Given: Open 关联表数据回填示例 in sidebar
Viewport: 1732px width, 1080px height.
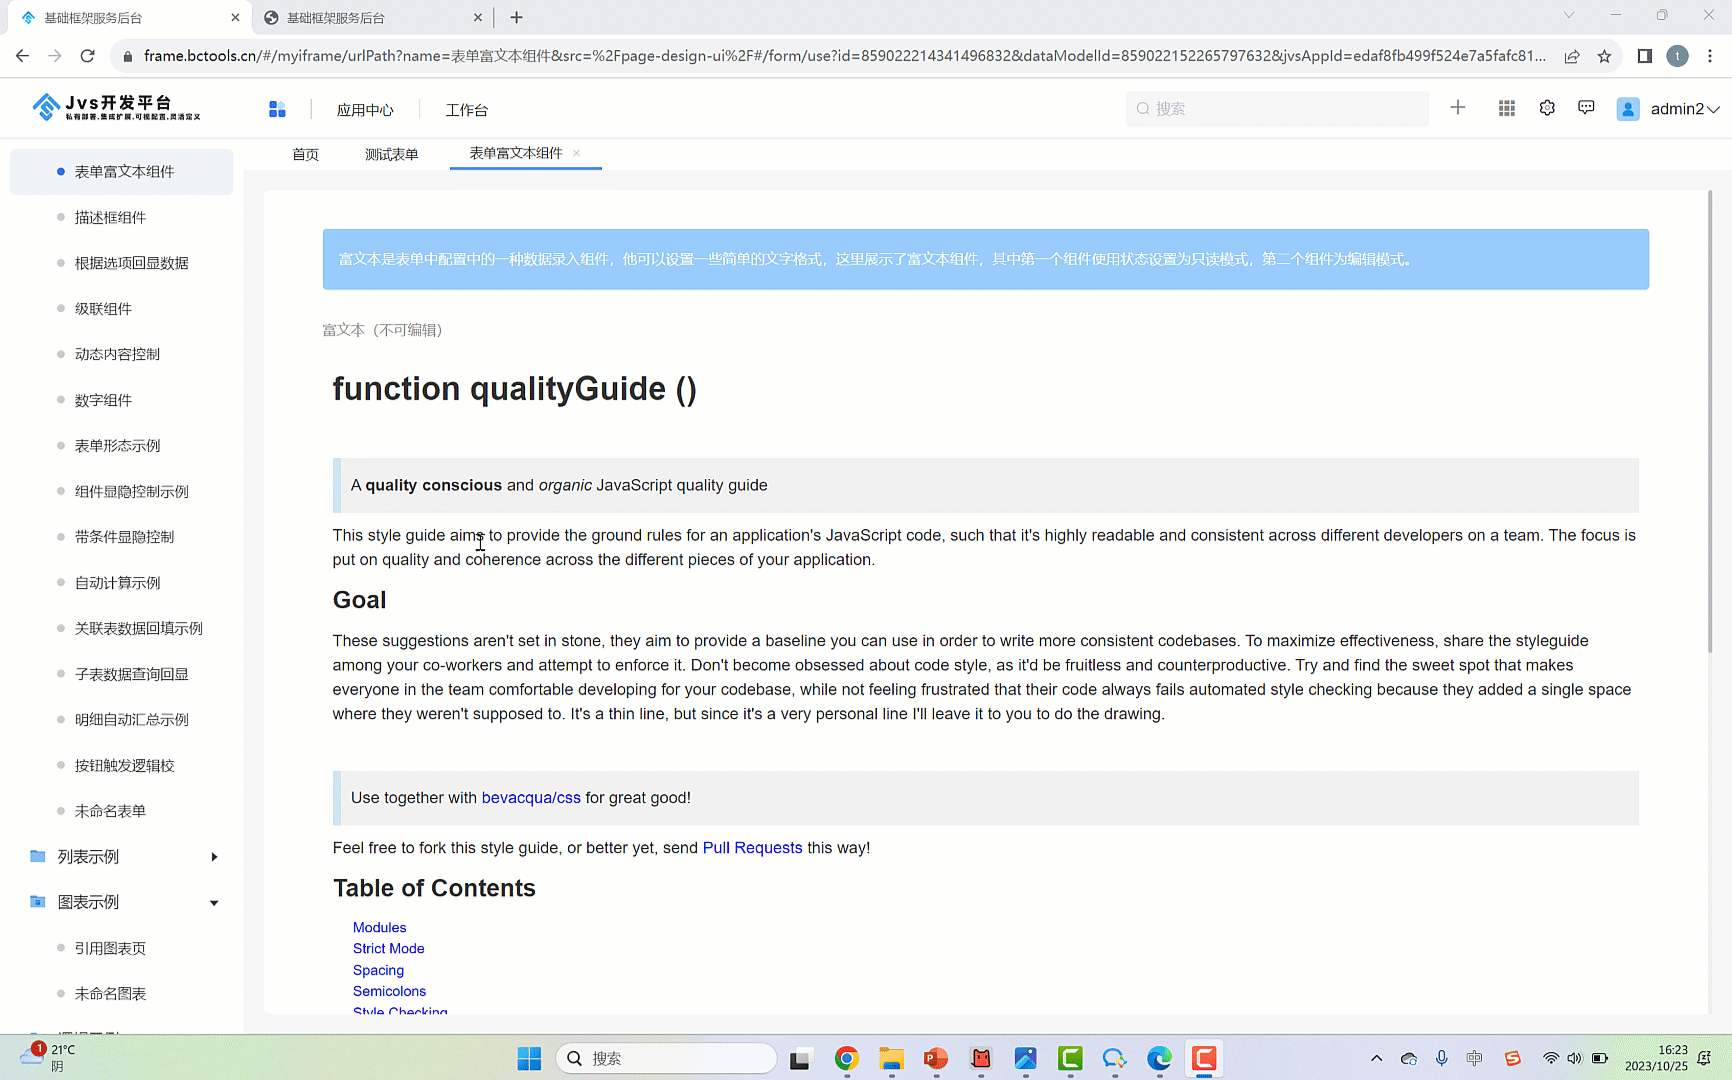Looking at the screenshot, I should coord(138,628).
